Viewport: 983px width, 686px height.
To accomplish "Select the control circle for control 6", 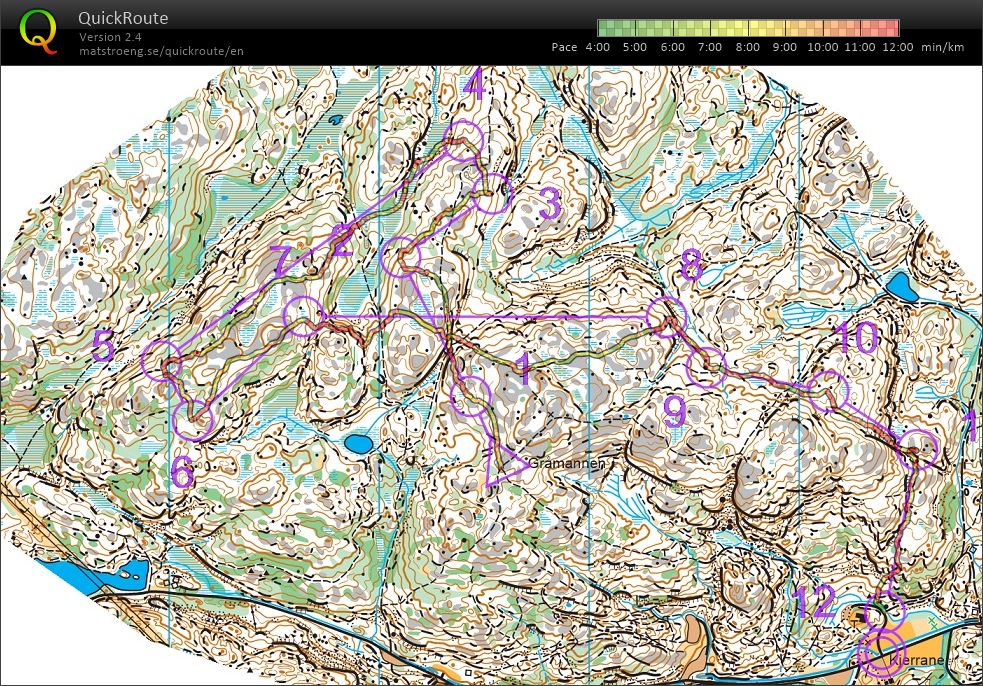I will pyautogui.click(x=193, y=420).
